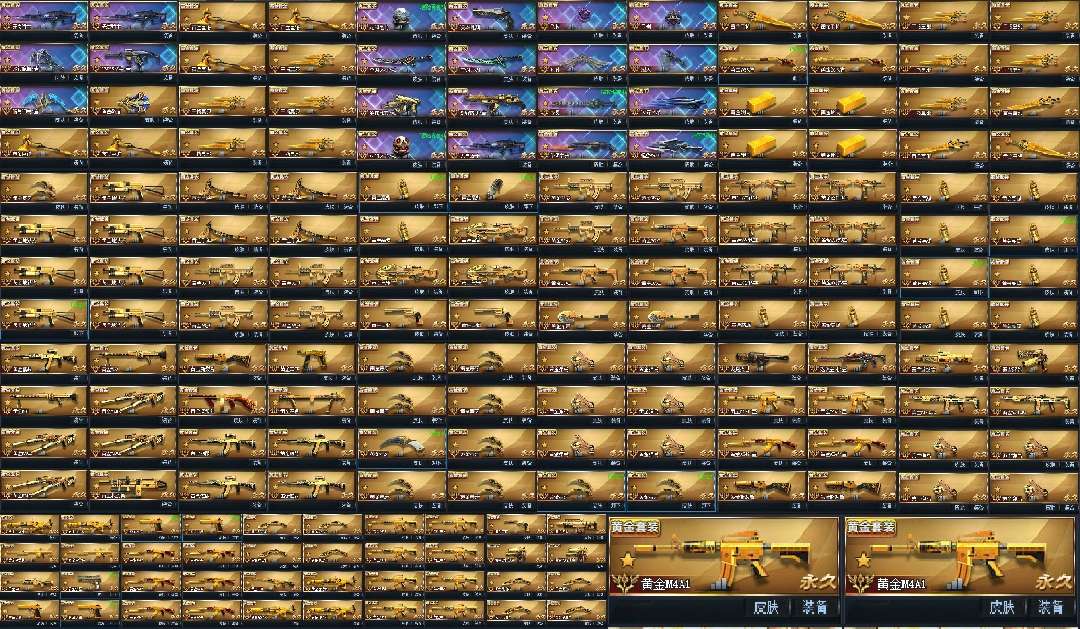This screenshot has width=1080, height=629.
Task: Click 装备 on the left large 黄金M4A1 card
Action: tap(815, 608)
